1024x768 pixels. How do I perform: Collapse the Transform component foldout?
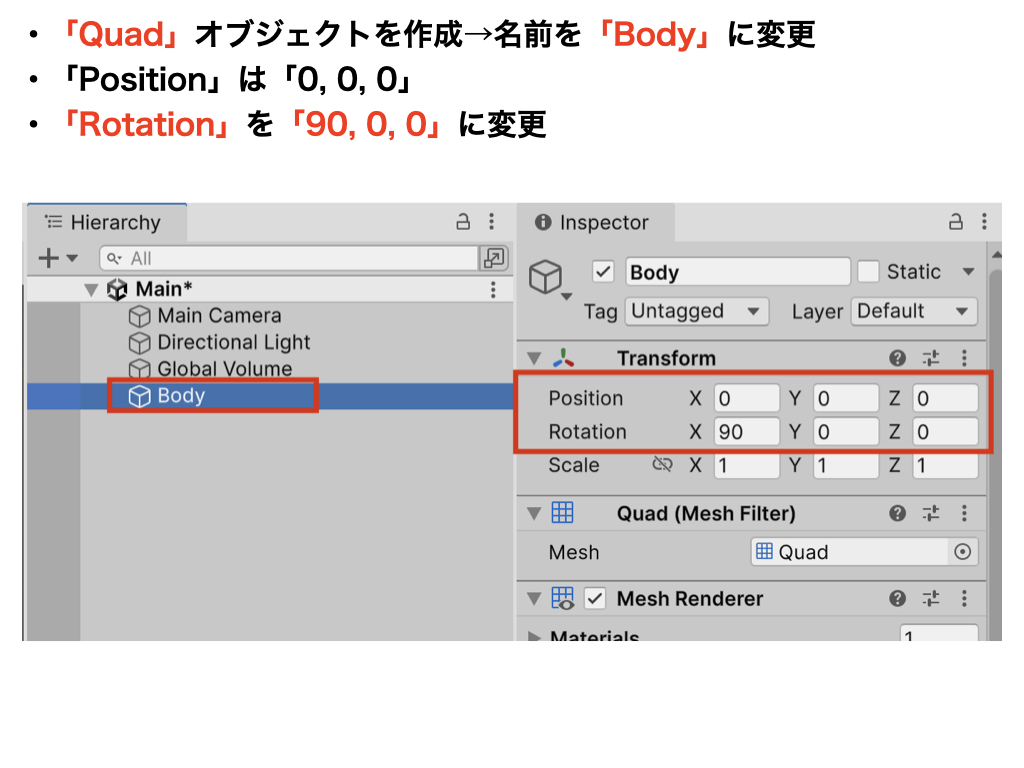tap(534, 359)
